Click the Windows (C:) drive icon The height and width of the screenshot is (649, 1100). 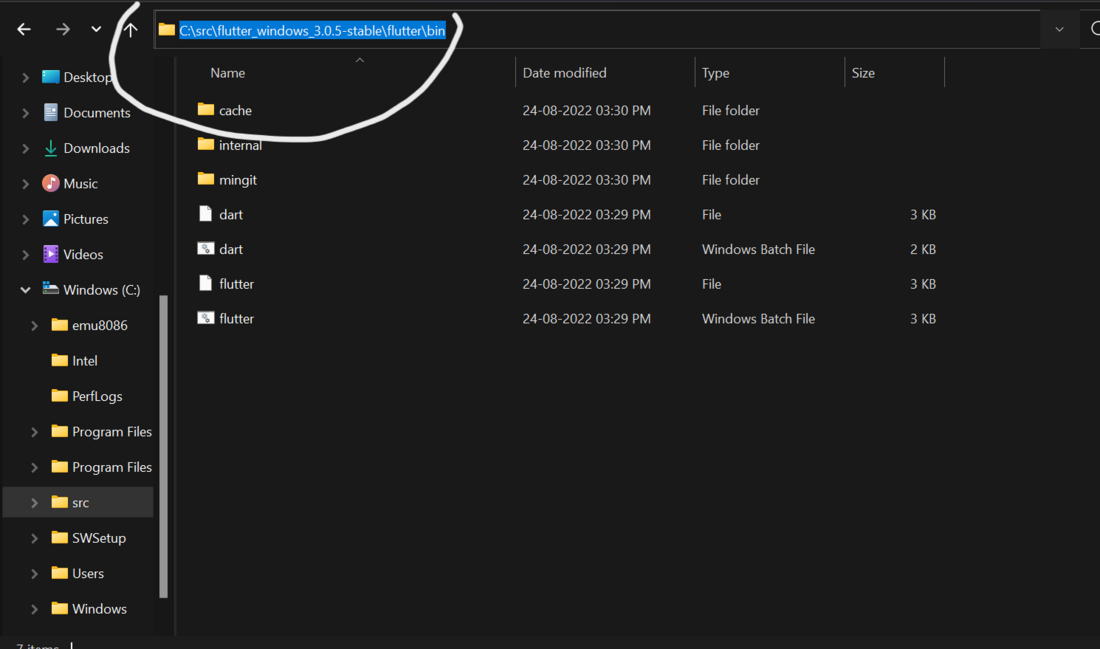pyautogui.click(x=51, y=288)
